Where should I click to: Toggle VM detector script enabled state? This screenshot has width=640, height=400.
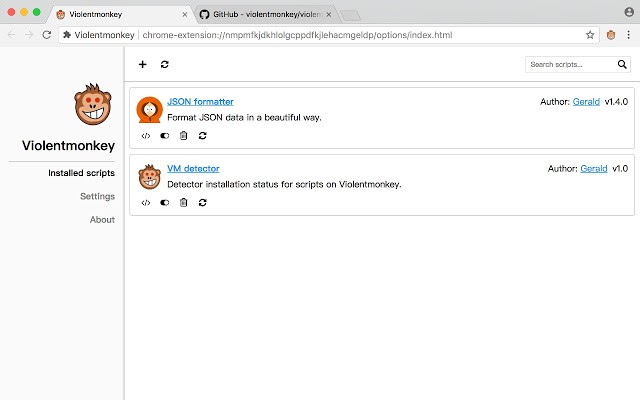(x=164, y=202)
